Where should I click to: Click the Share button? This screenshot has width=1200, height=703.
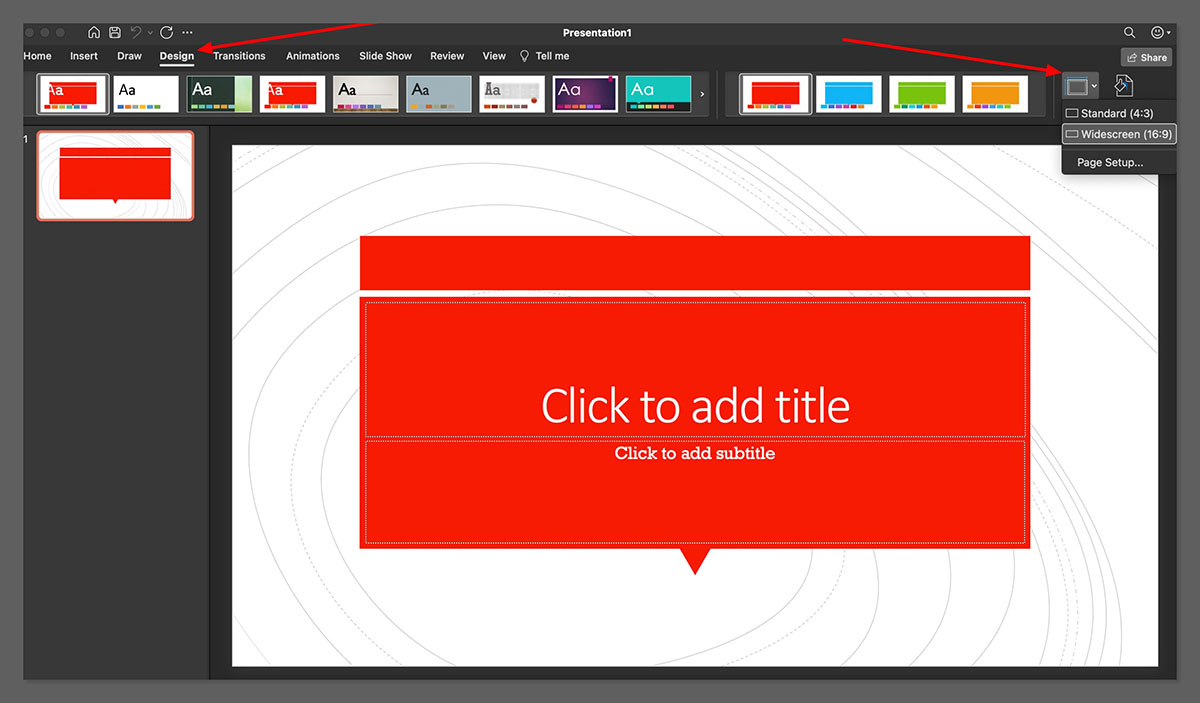coord(1146,57)
